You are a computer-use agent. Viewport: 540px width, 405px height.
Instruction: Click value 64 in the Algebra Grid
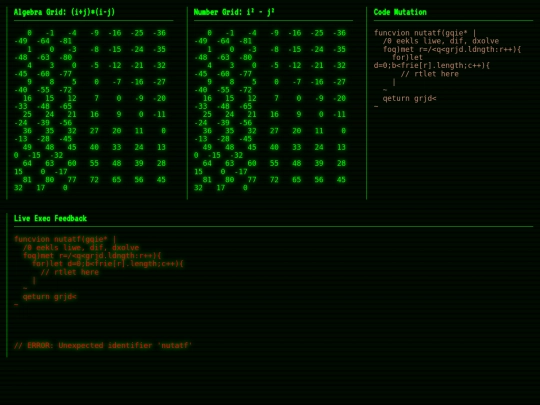tap(27, 163)
